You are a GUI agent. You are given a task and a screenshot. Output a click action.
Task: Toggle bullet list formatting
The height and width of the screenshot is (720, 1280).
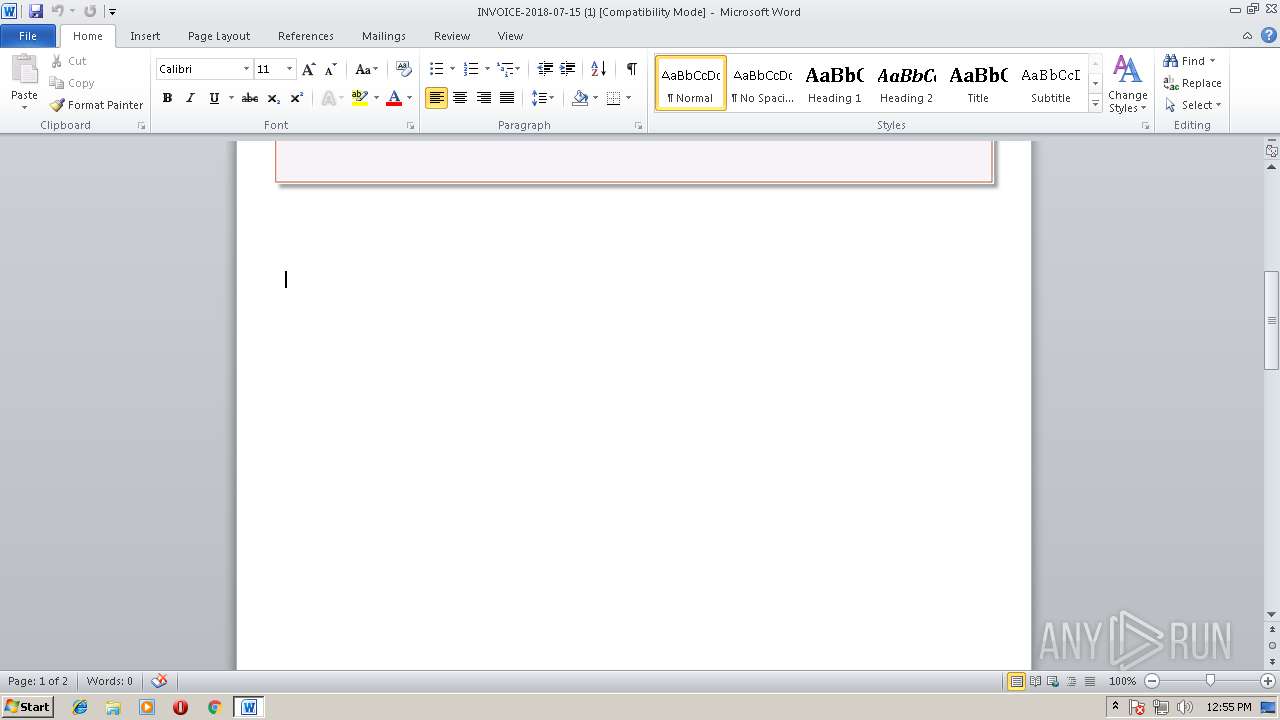click(x=436, y=69)
